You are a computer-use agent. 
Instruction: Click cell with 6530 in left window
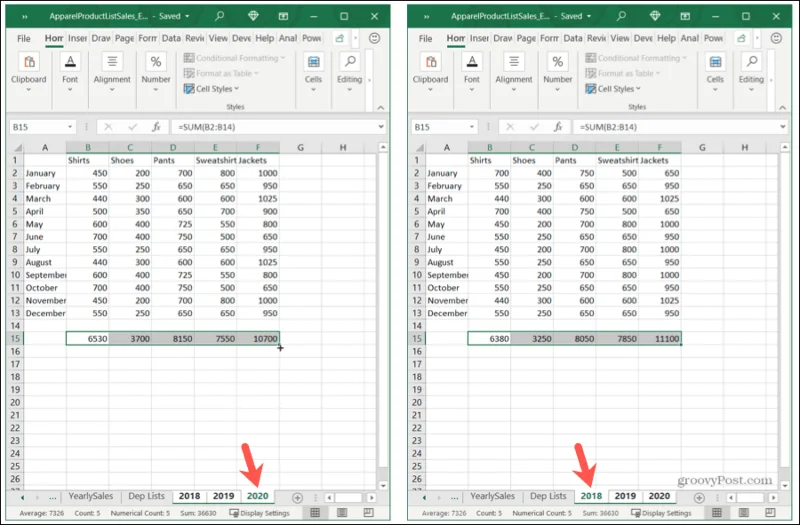pos(87,338)
